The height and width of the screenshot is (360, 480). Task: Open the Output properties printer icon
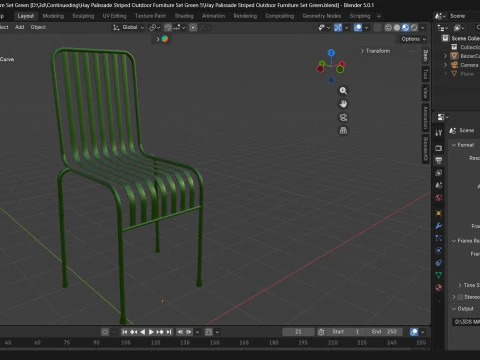(x=439, y=160)
